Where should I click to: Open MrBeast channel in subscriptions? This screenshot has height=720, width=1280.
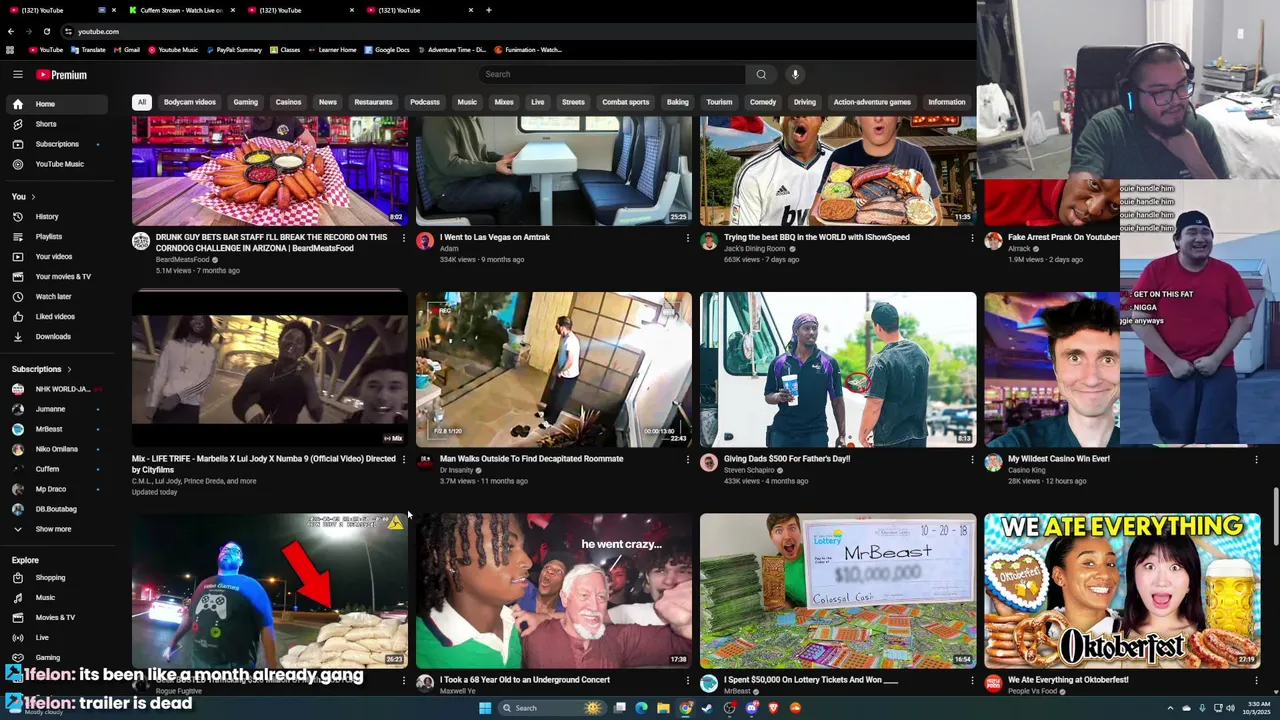pos(56,429)
